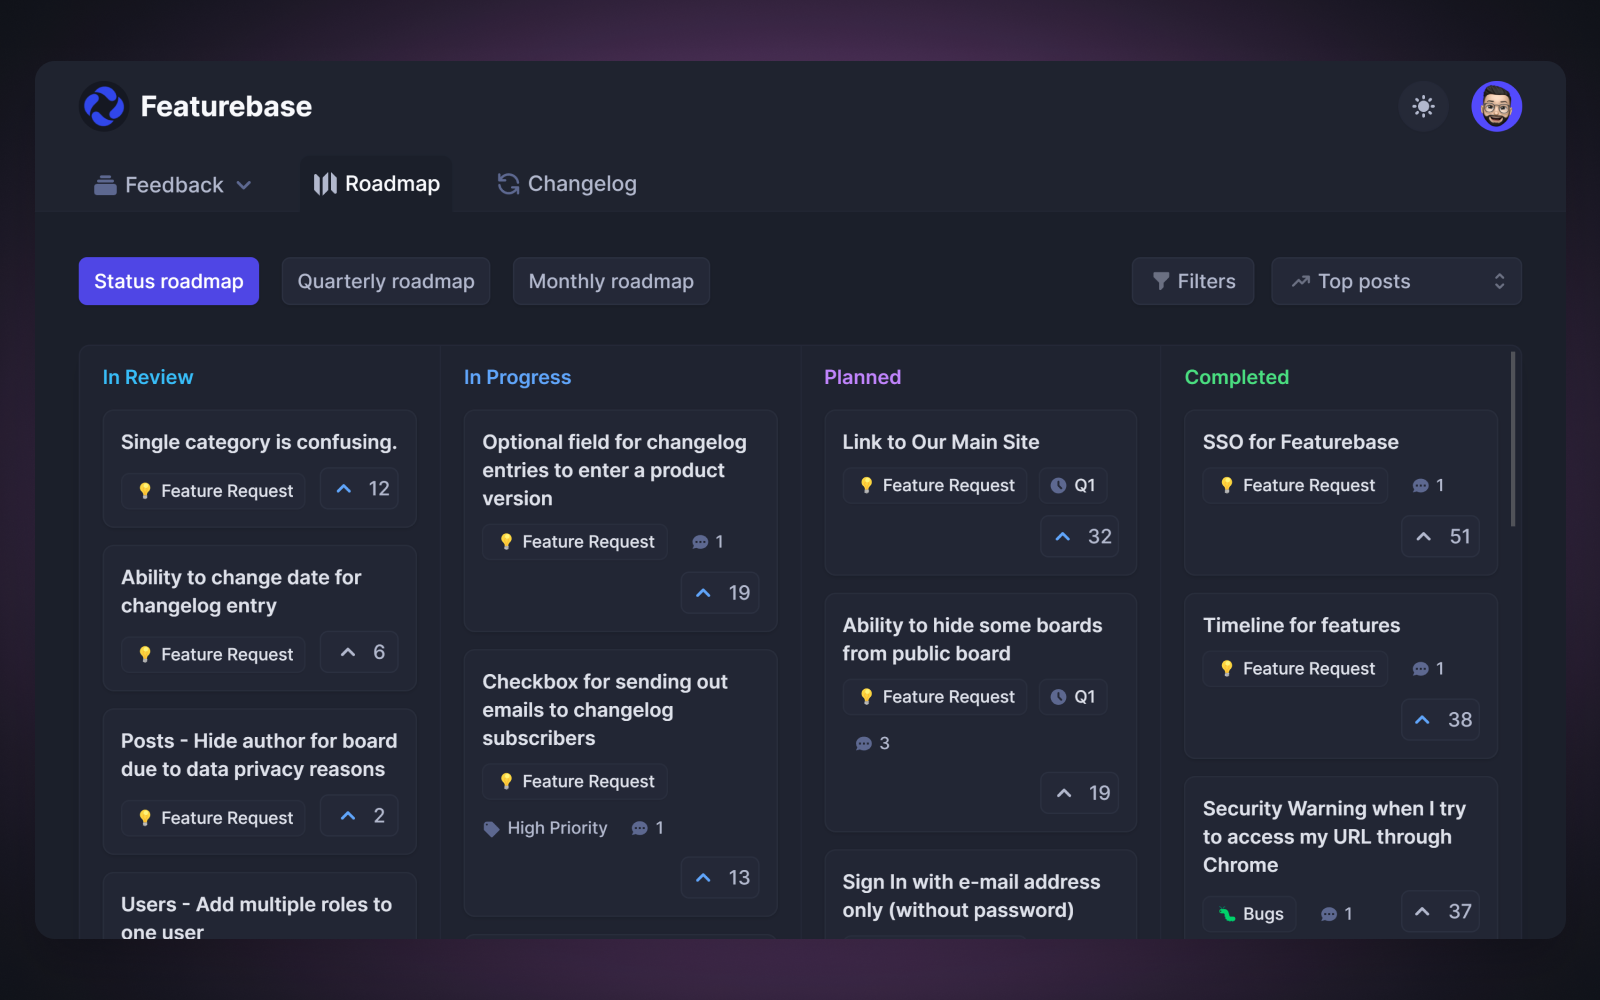Screen dimensions: 1600x1000
Task: Click the Q1 tag on 'Ability to hide some boards'
Action: (x=1073, y=696)
